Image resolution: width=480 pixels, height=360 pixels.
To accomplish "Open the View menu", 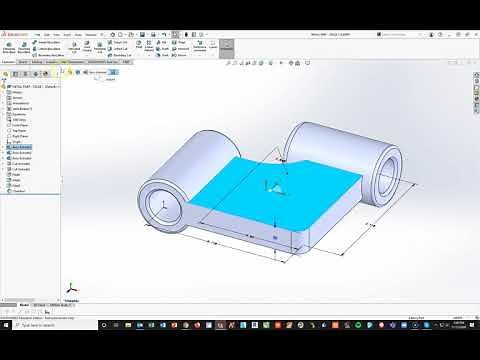I will pos(57,35).
